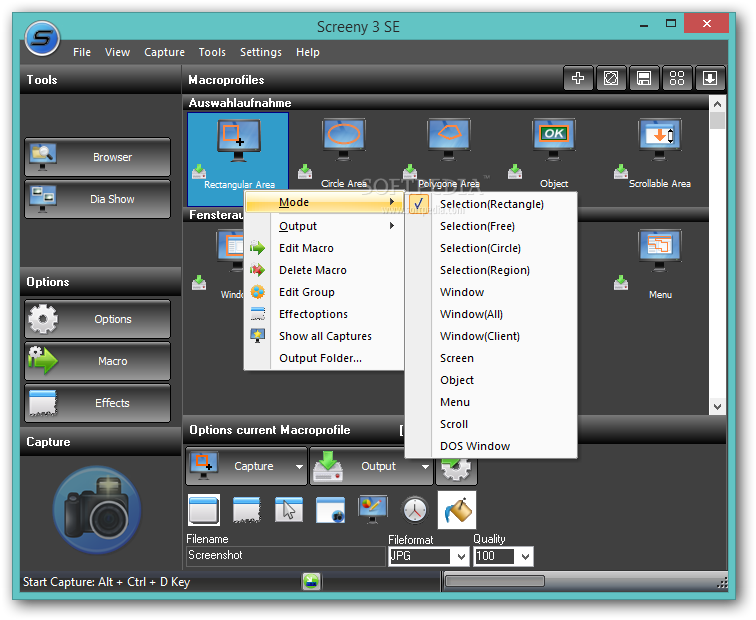This screenshot has height=620, width=756.
Task: Click output indicator icon beside Scrollable Area
Action: 621,172
